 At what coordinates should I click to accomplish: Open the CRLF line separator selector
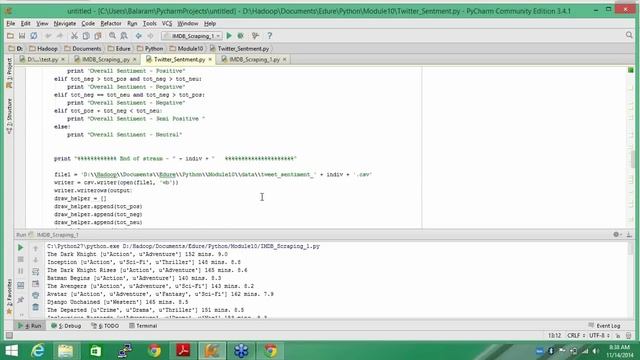tap(576, 336)
